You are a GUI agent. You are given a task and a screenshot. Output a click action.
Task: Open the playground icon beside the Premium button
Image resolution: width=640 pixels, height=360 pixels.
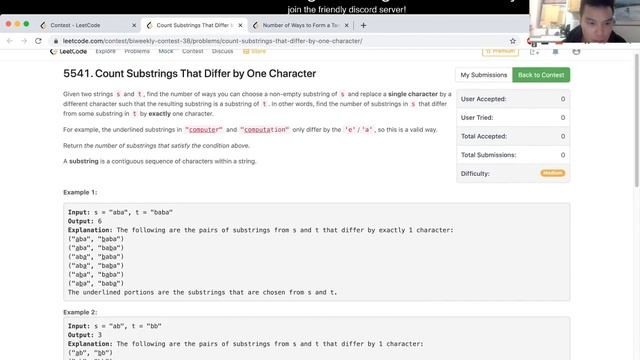click(534, 52)
